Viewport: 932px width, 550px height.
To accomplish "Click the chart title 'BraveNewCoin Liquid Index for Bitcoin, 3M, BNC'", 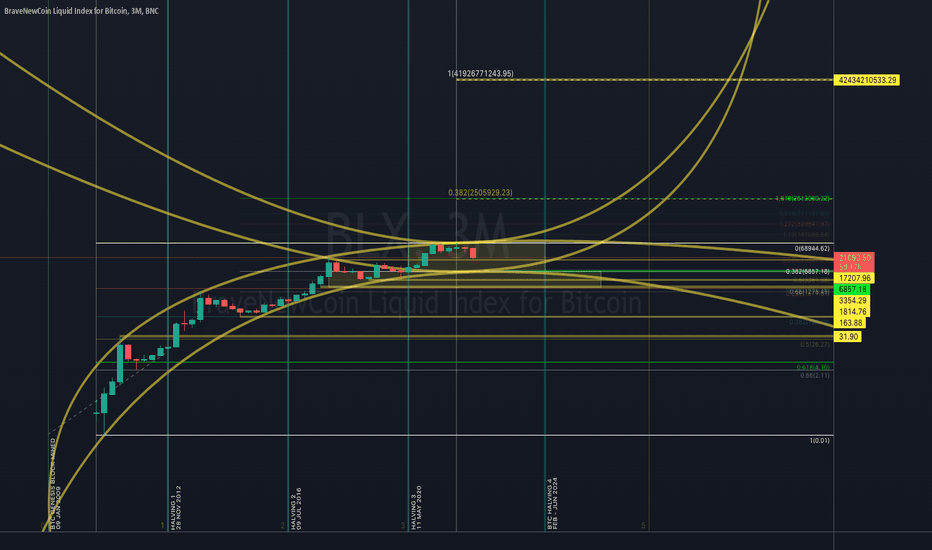I will [x=81, y=11].
